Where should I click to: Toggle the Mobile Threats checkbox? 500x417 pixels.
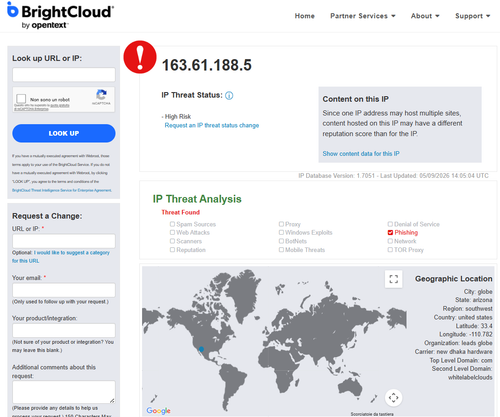tap(281, 250)
